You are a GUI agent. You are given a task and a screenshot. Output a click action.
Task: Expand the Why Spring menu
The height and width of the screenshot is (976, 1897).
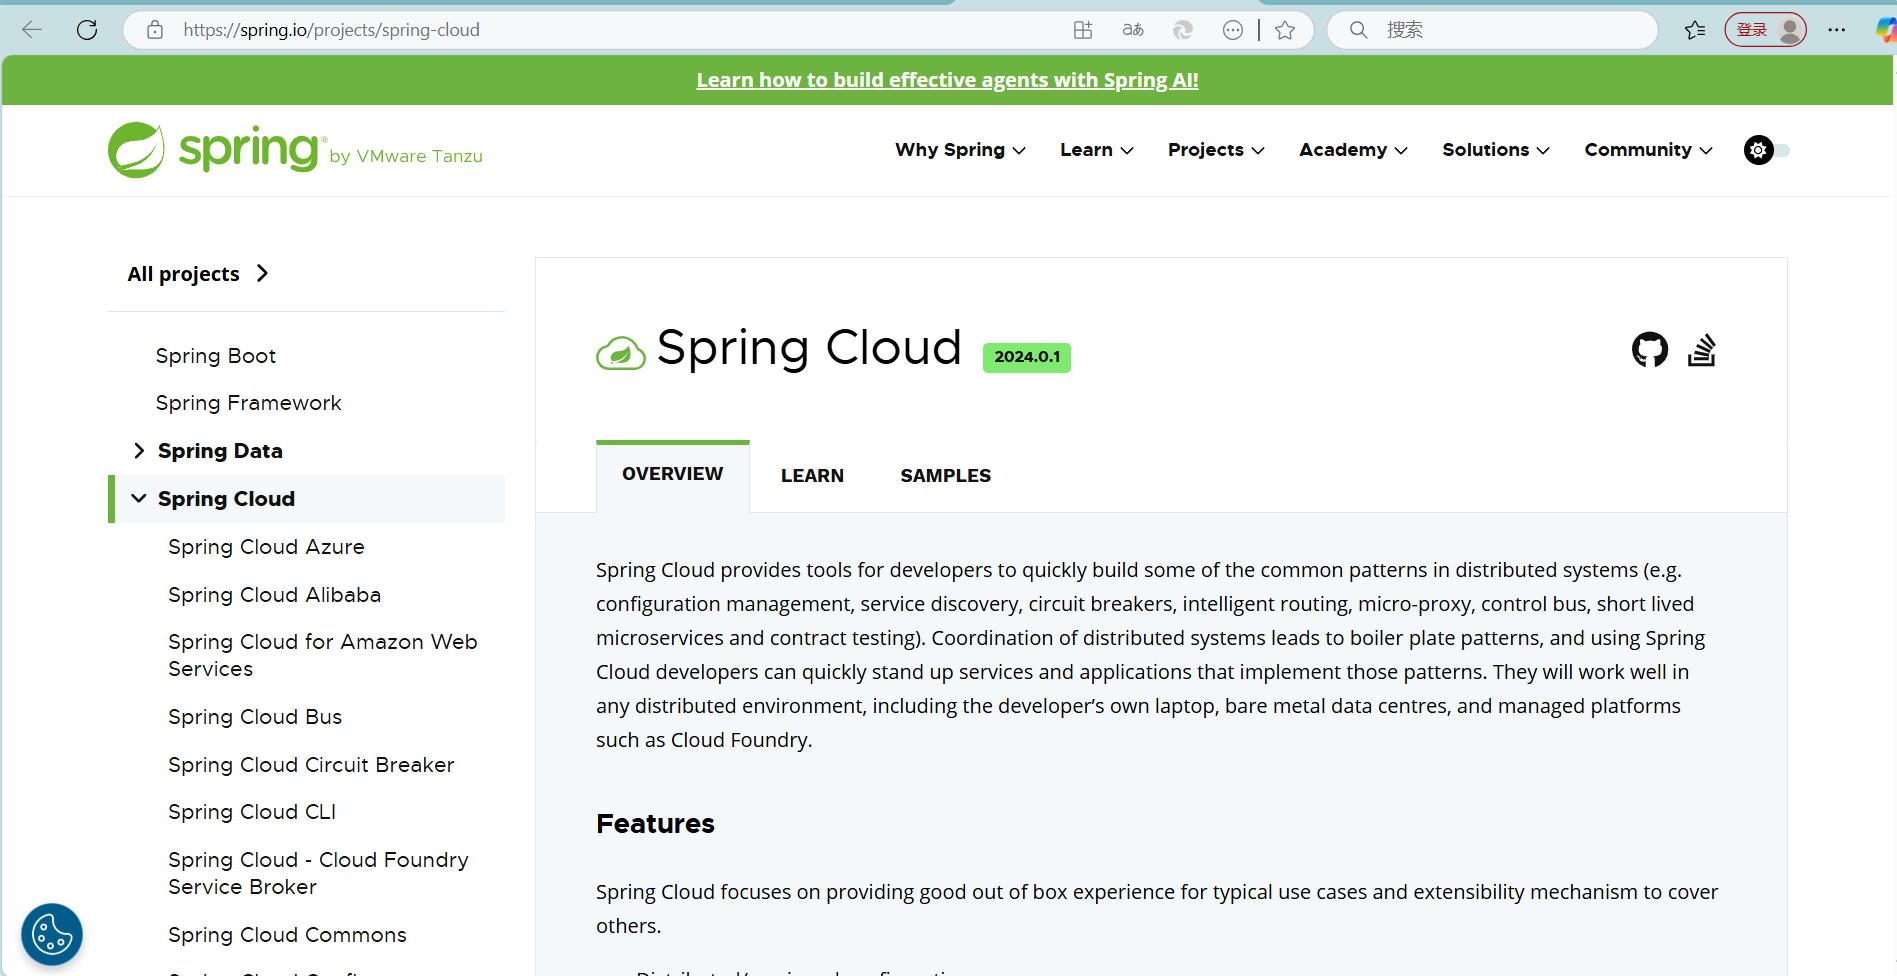pos(960,150)
